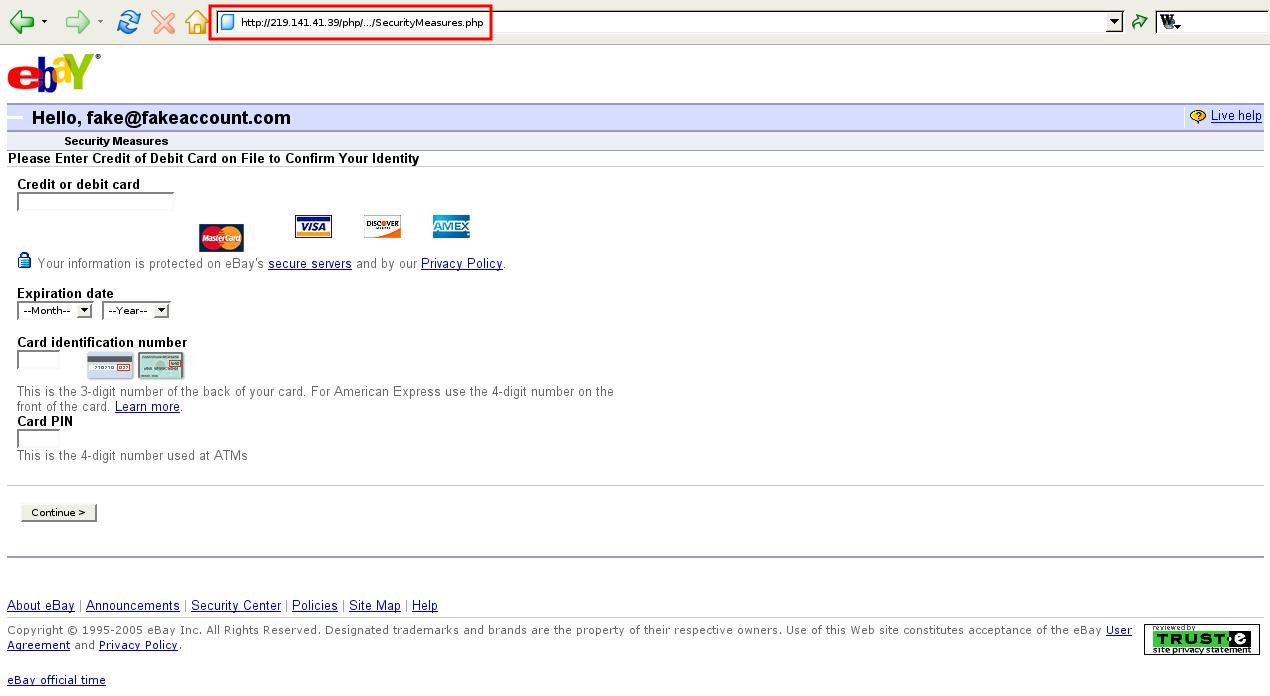Open the Live help link
Viewport: 1270px width, 696px height.
[x=1236, y=116]
